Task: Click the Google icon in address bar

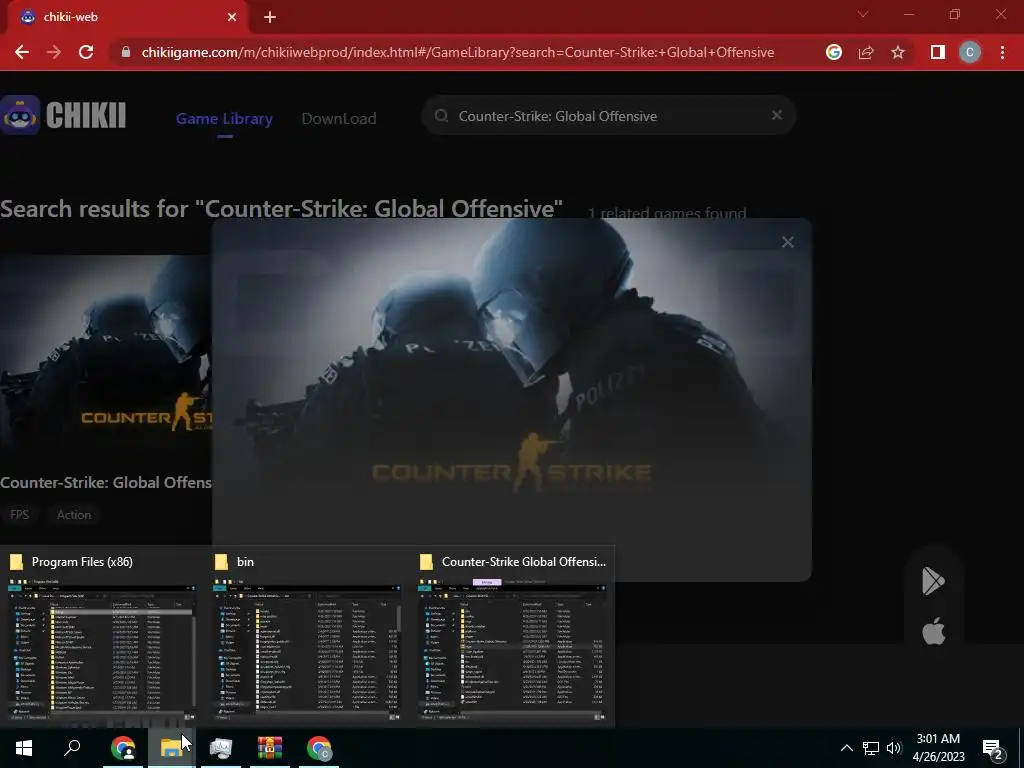Action: (834, 52)
